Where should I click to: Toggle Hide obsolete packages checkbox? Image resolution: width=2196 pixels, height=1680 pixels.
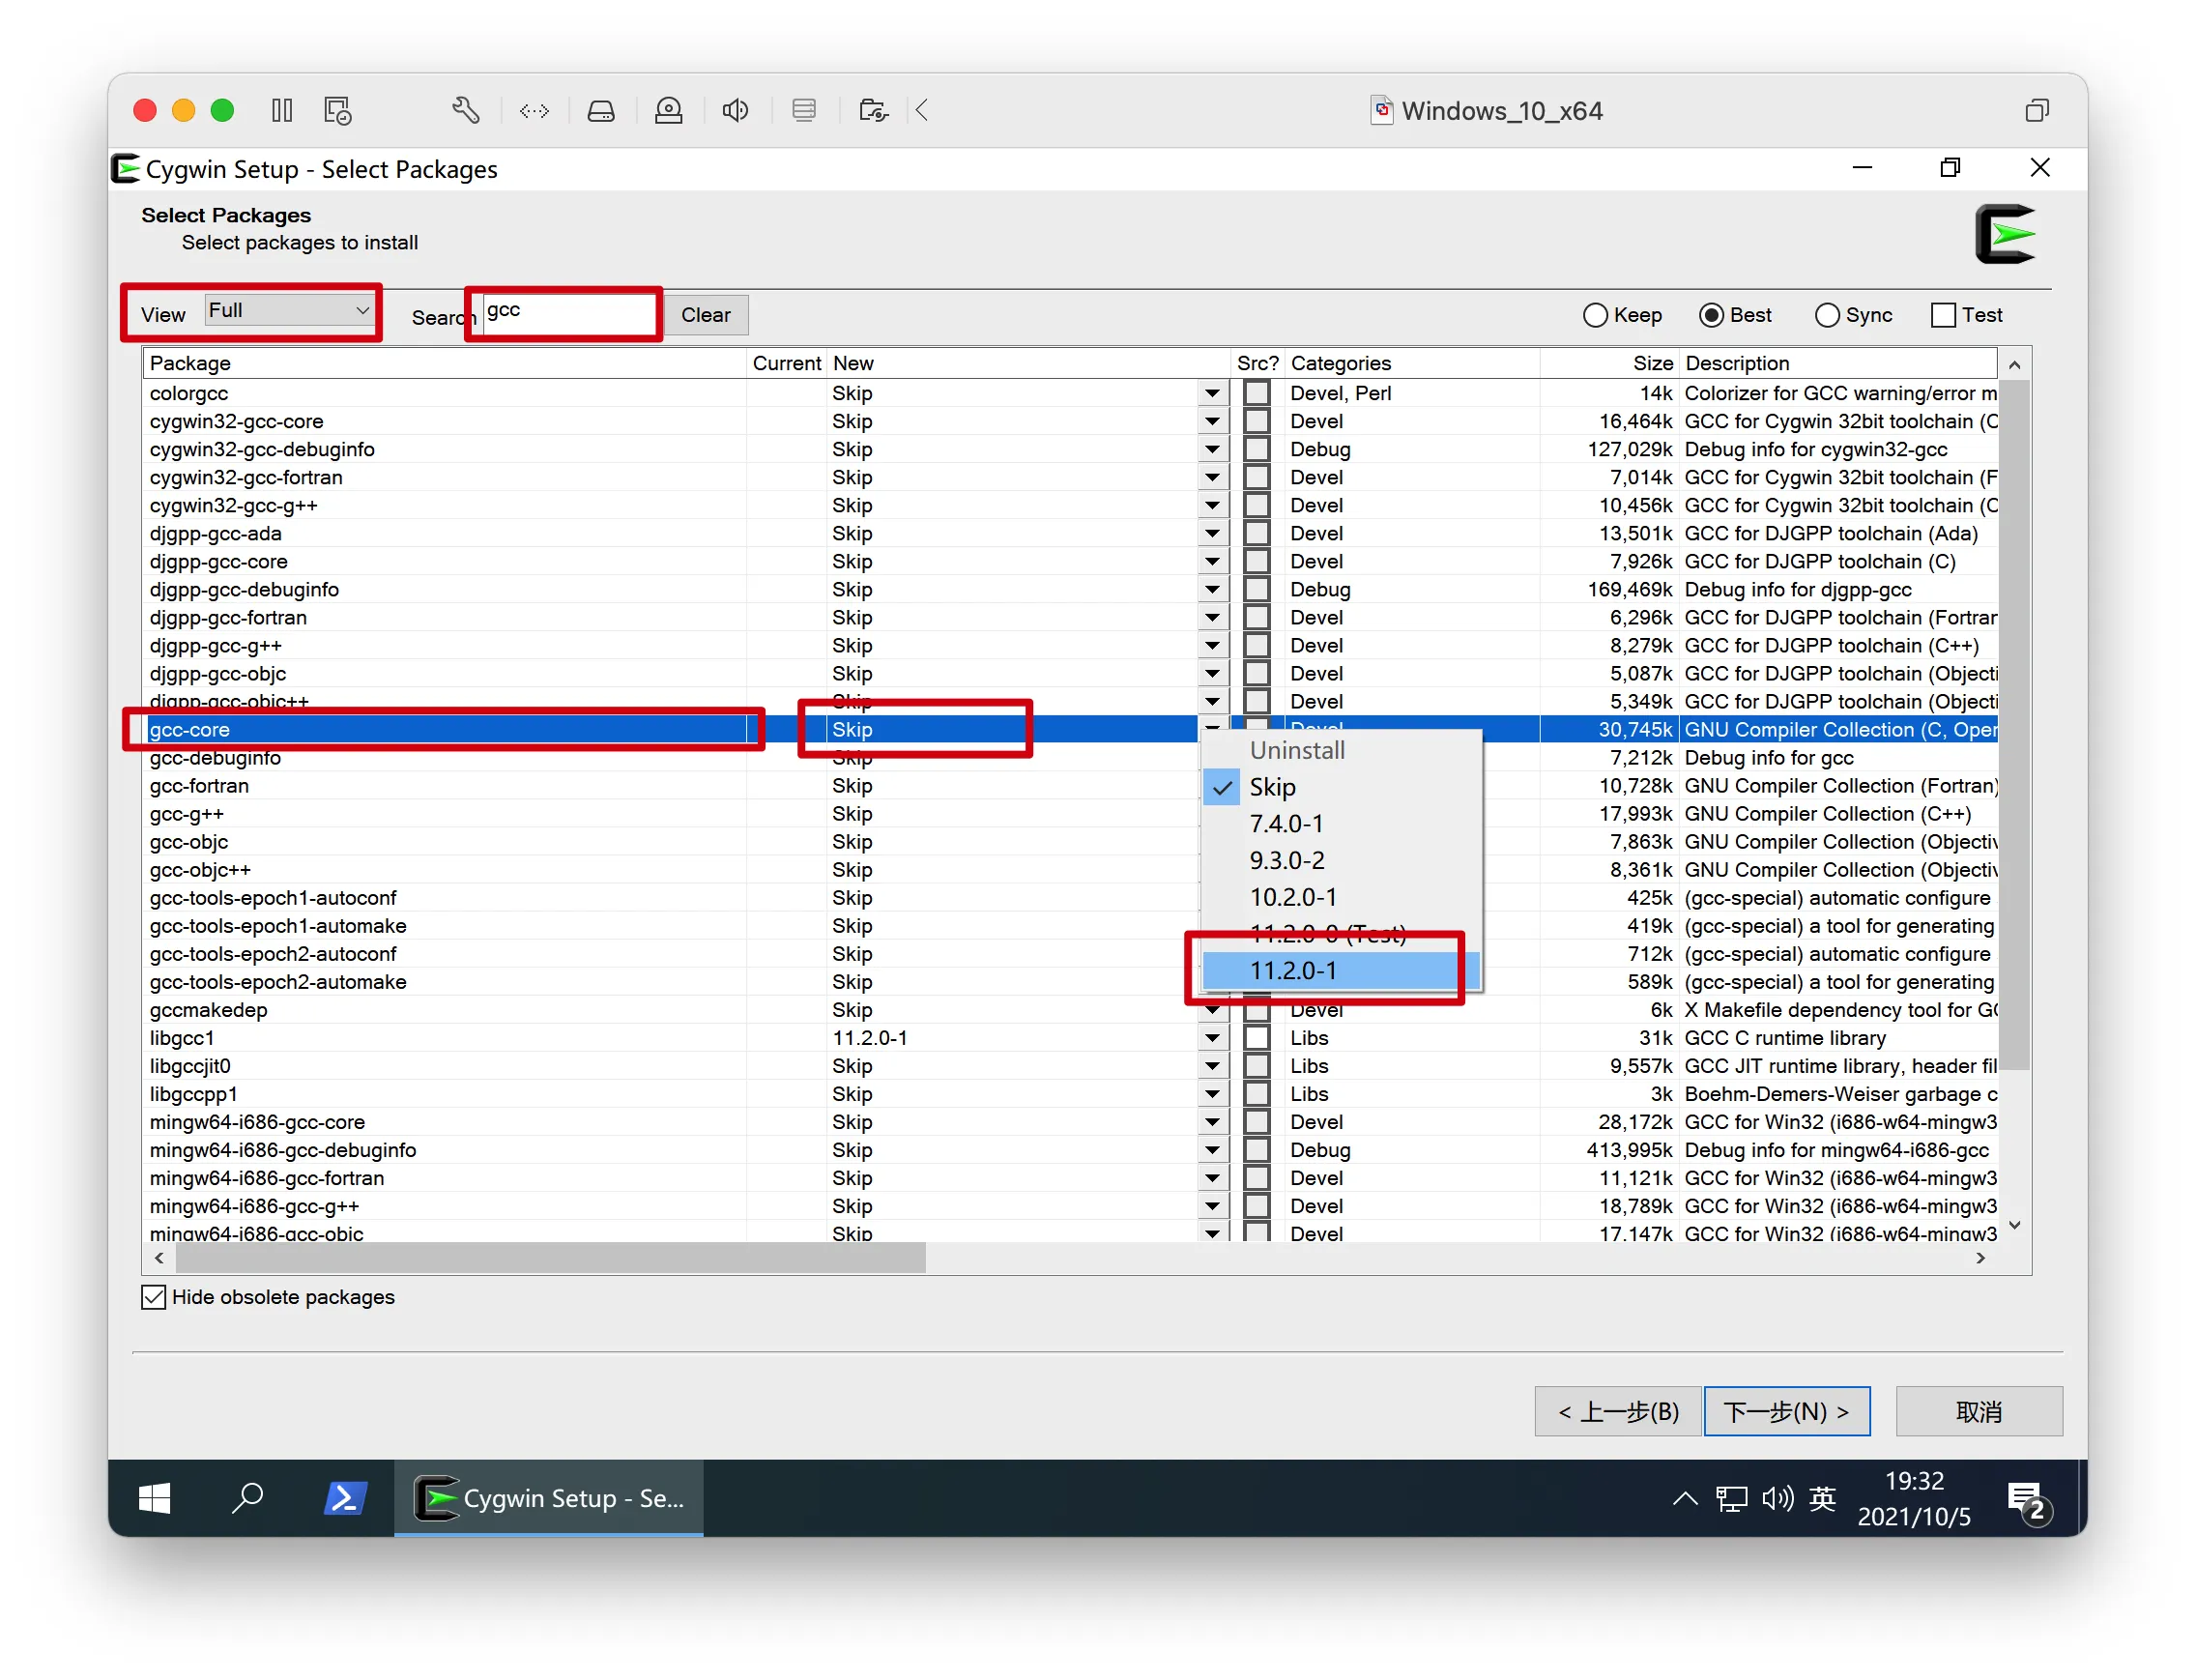tap(153, 1297)
